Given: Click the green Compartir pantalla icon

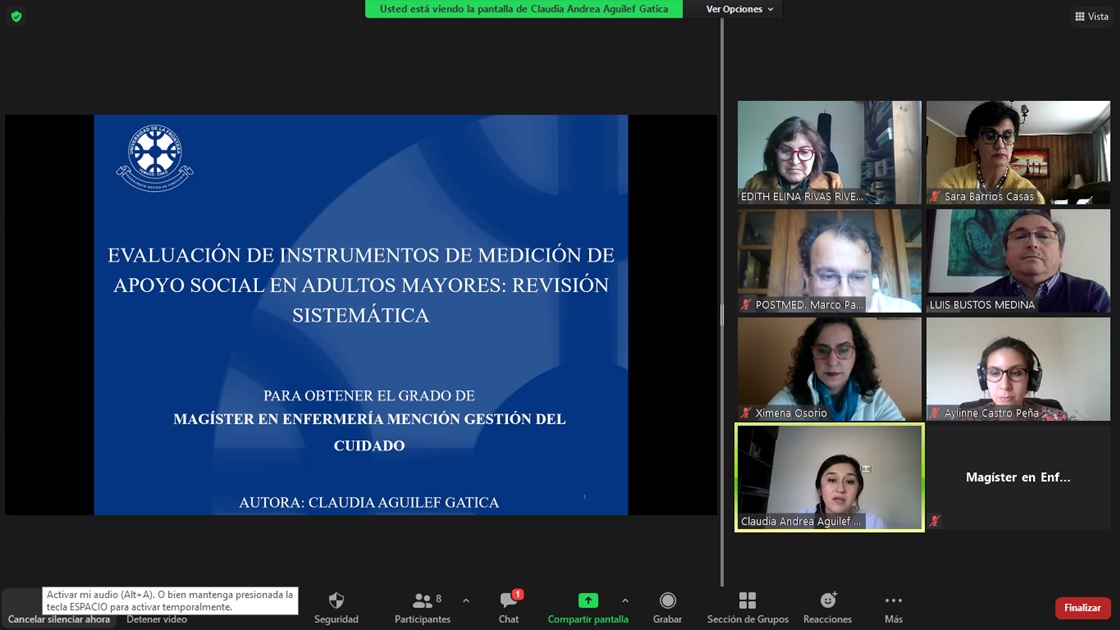Looking at the screenshot, I should pyautogui.click(x=588, y=601).
